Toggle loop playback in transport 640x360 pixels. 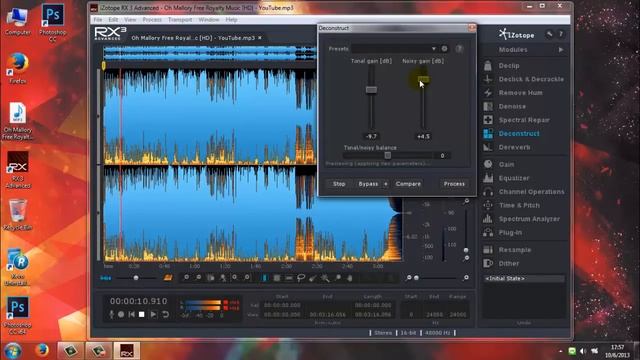point(165,314)
